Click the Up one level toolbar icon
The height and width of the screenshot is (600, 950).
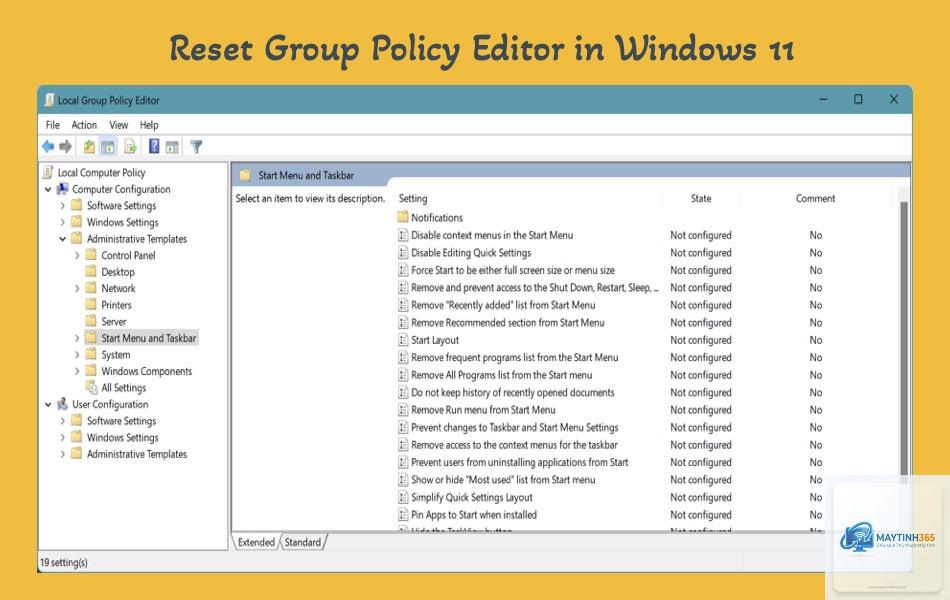(x=89, y=147)
